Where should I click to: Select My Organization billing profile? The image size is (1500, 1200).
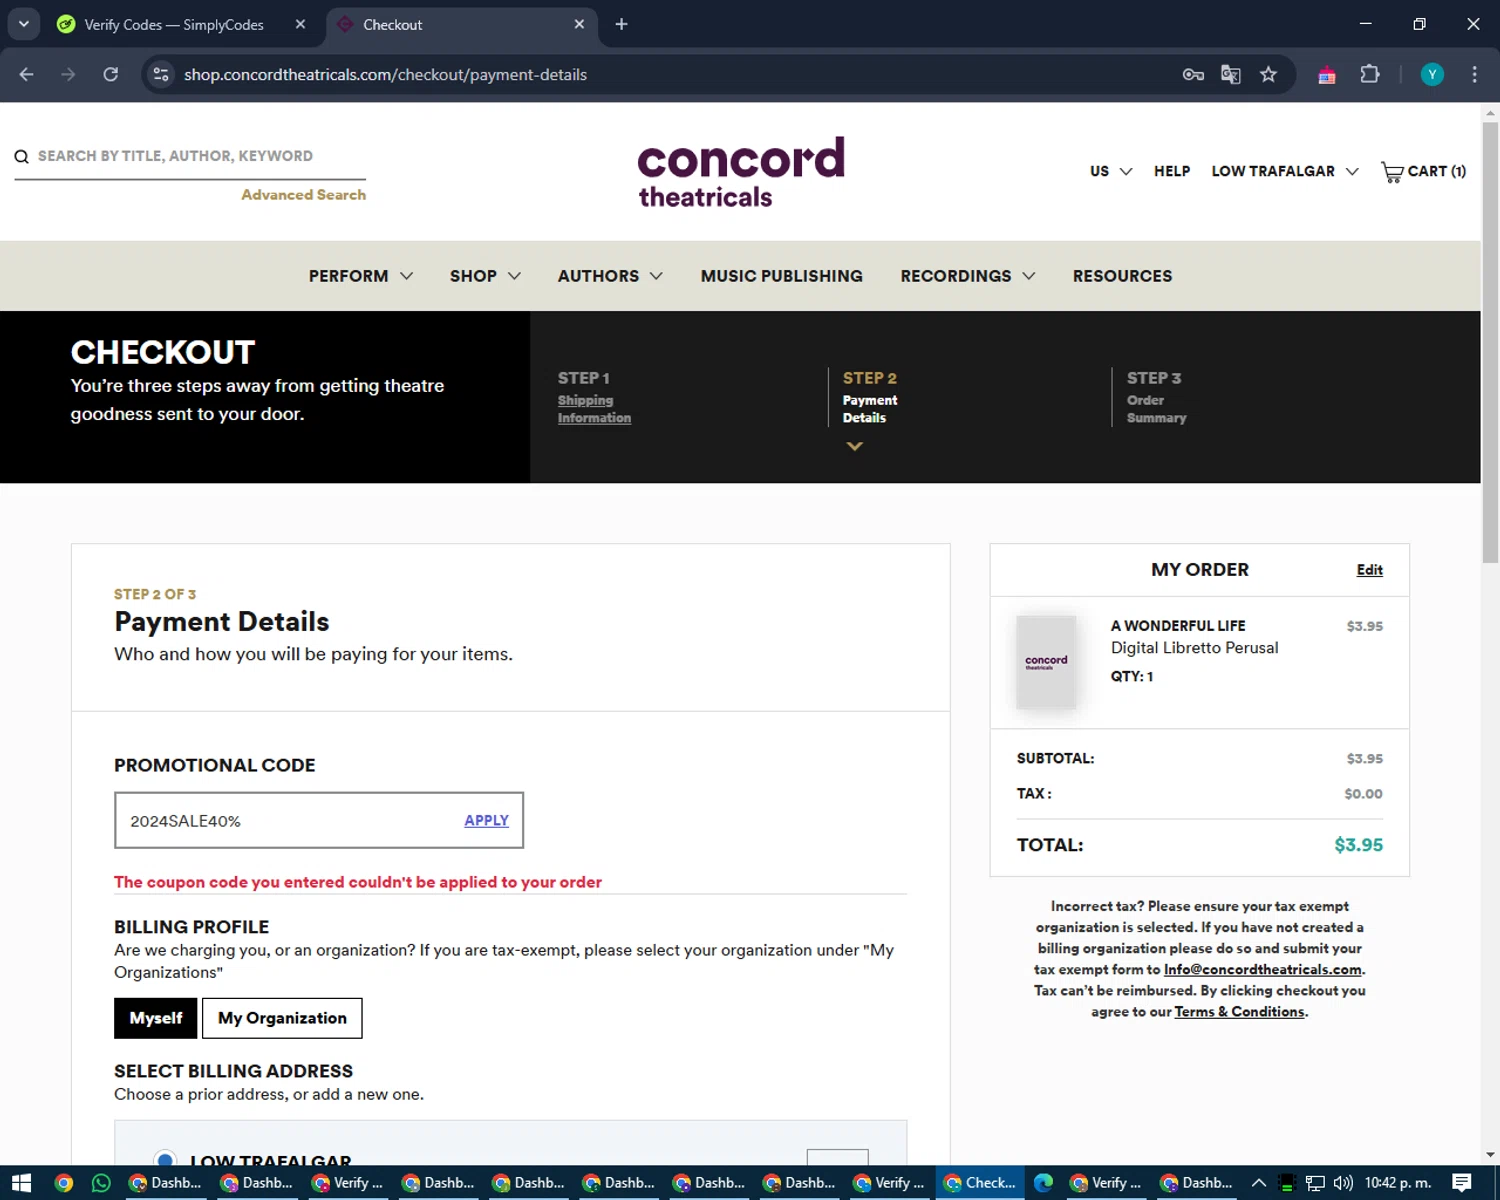tap(282, 1018)
